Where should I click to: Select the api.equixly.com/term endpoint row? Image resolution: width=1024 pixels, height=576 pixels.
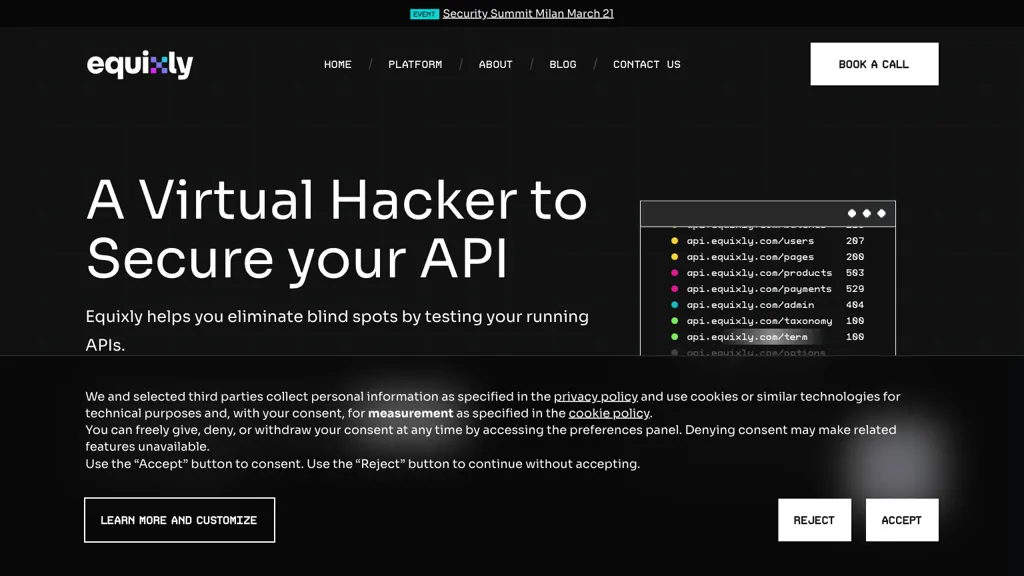[760, 337]
